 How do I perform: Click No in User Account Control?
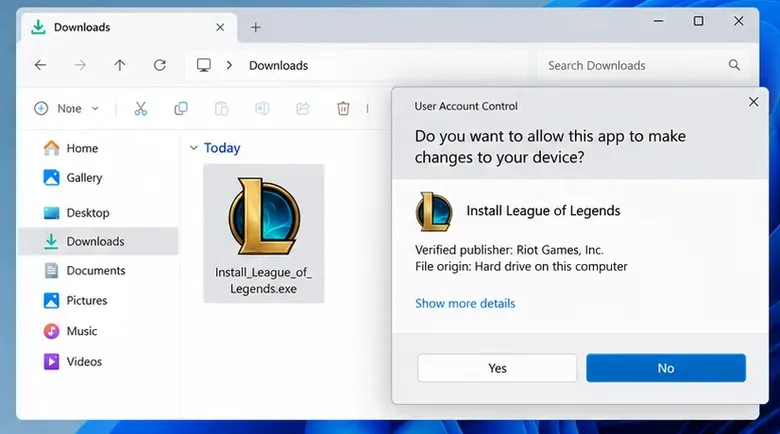(666, 368)
